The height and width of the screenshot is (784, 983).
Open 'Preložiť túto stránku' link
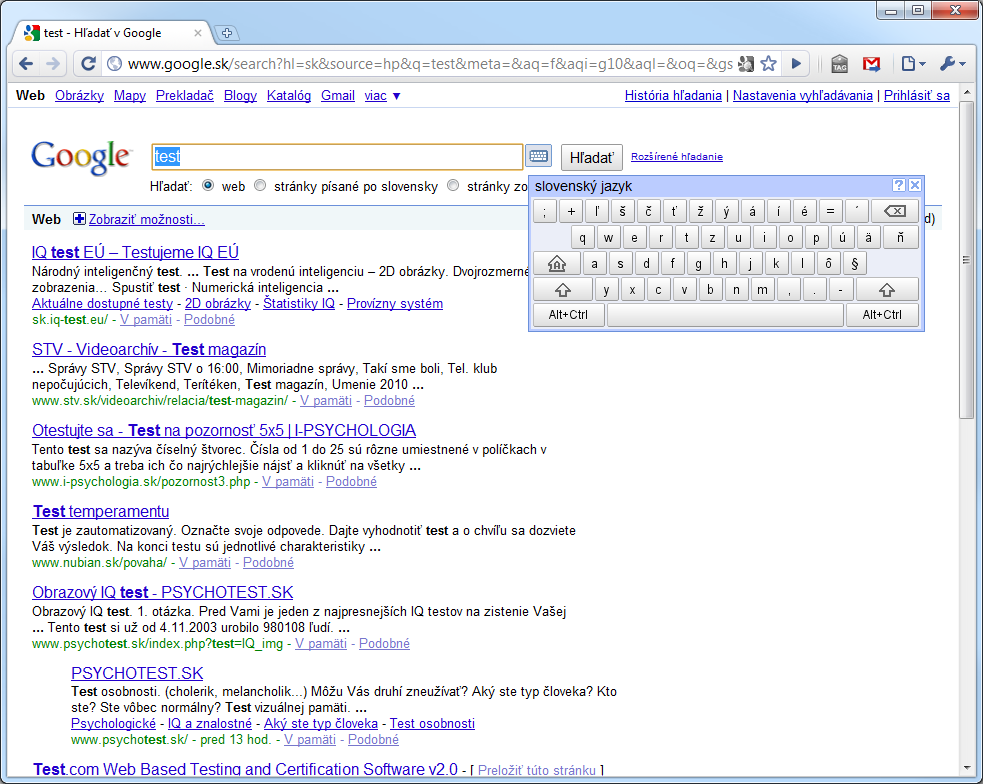[537, 770]
